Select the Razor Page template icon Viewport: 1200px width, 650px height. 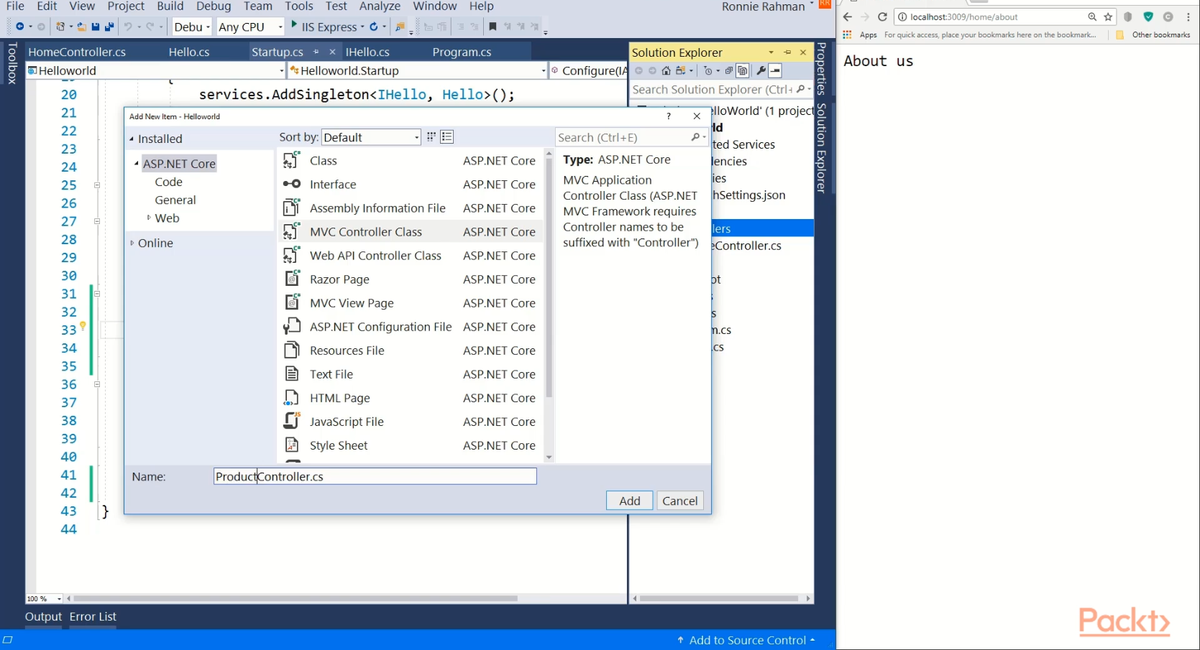pos(291,279)
